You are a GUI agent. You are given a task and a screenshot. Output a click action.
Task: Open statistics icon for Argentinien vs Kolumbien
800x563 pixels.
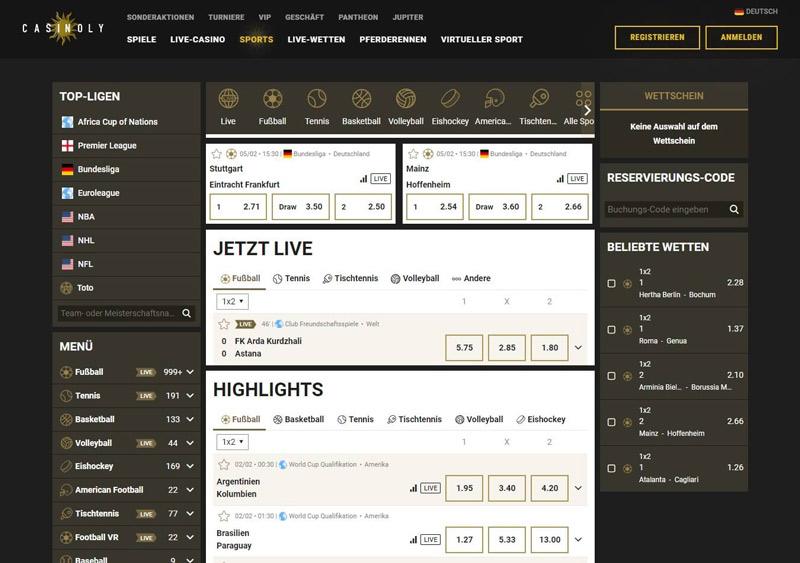(x=413, y=488)
